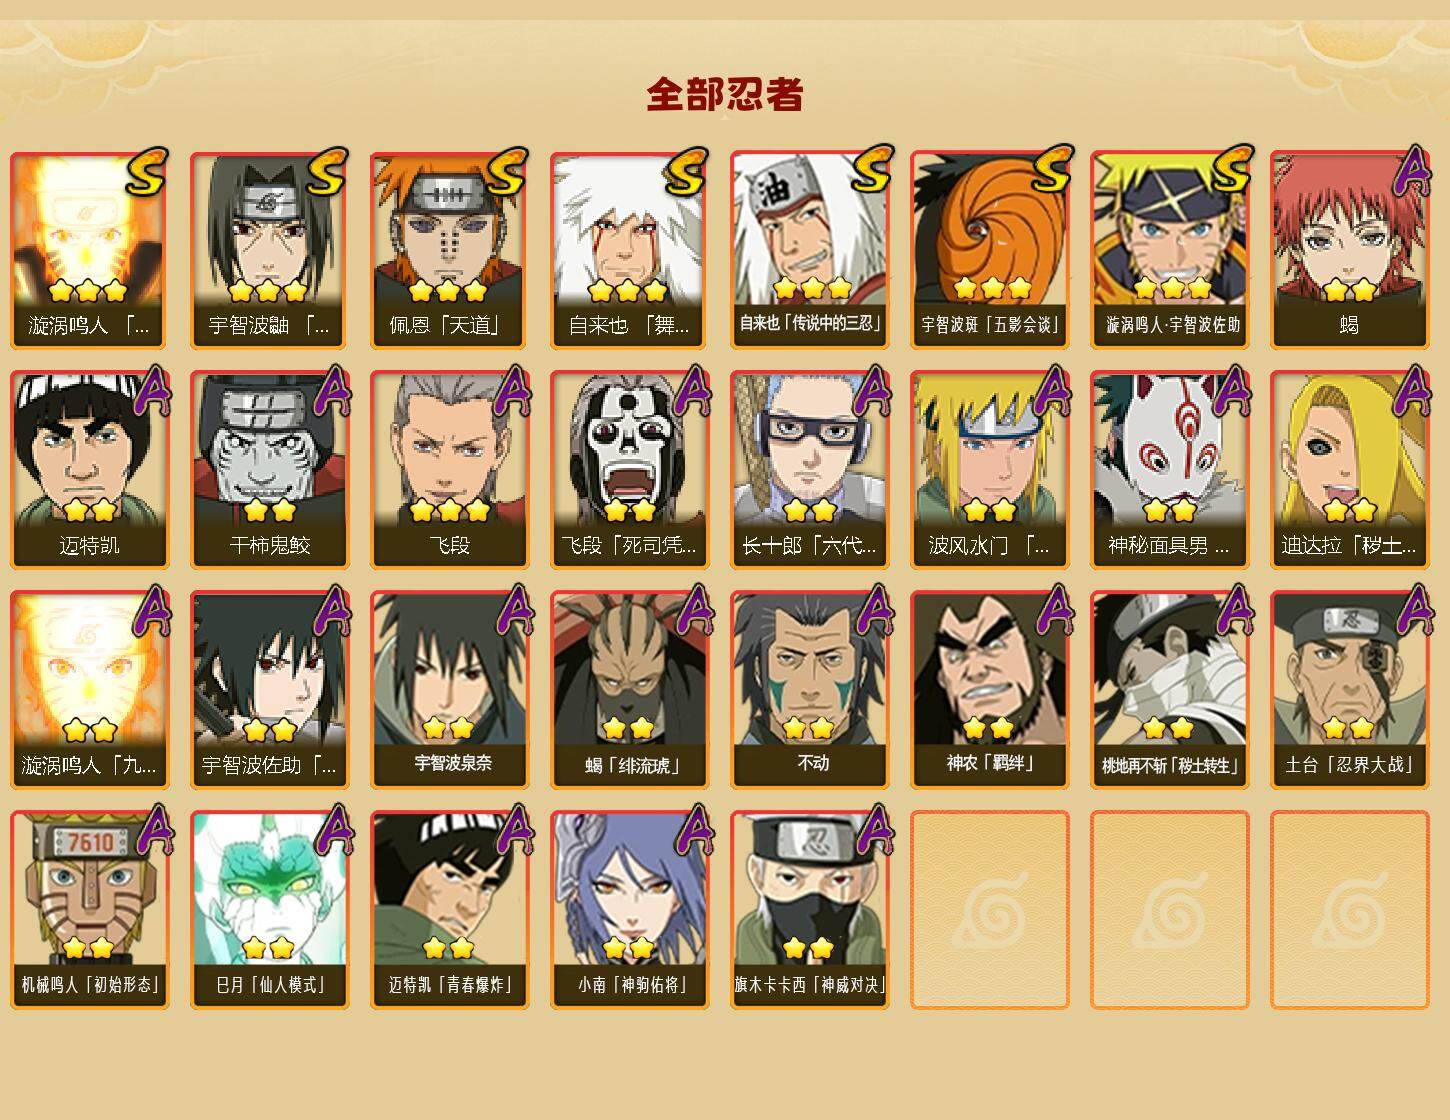
Task: Select the red-haired 蝎 card
Action: click(x=1349, y=250)
